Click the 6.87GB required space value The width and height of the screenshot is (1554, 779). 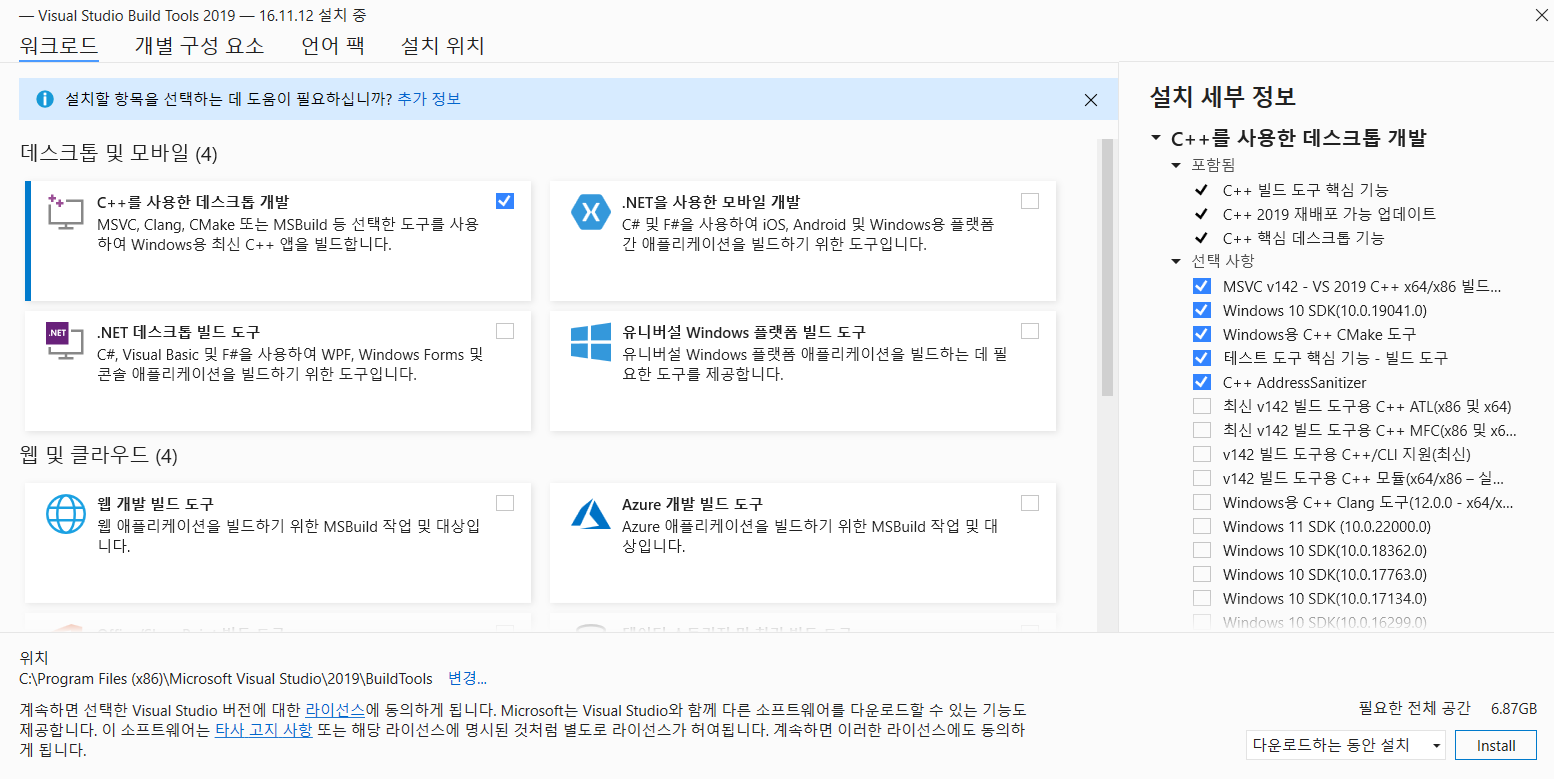tap(1514, 708)
